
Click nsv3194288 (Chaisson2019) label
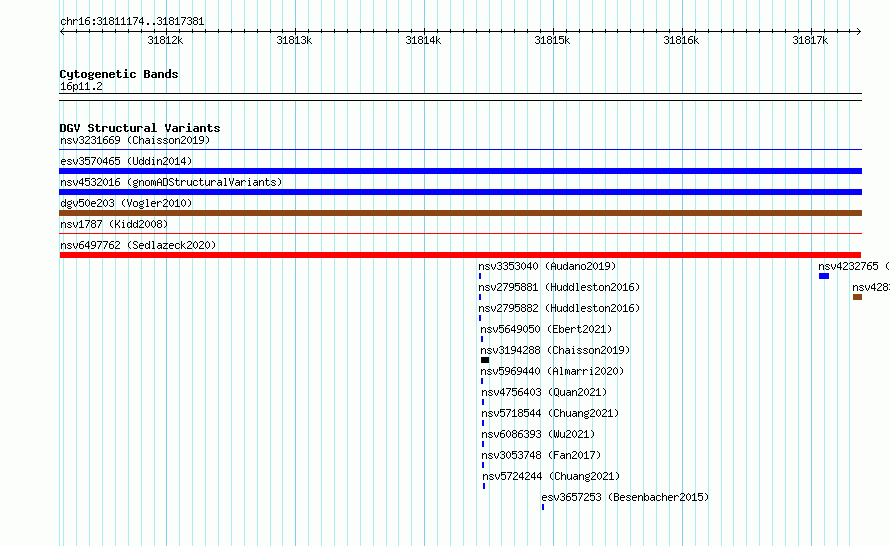tap(555, 350)
